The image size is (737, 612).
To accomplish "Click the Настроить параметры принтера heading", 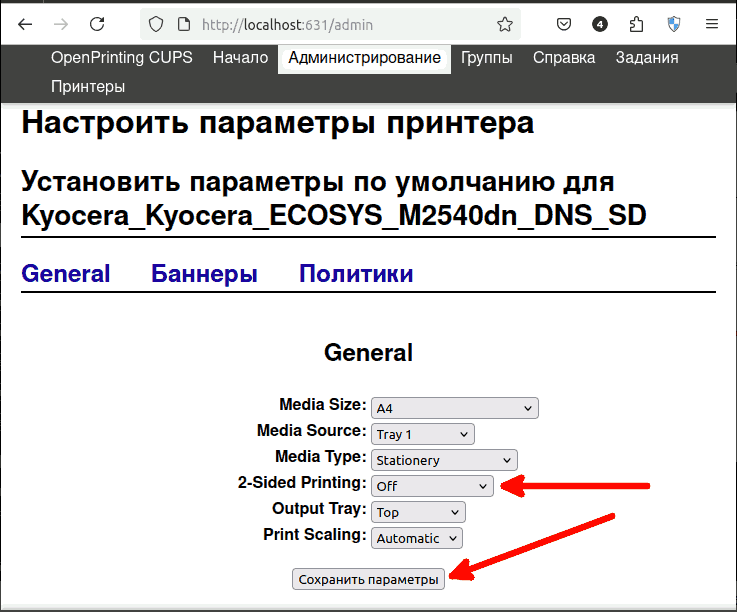I will click(x=278, y=123).
